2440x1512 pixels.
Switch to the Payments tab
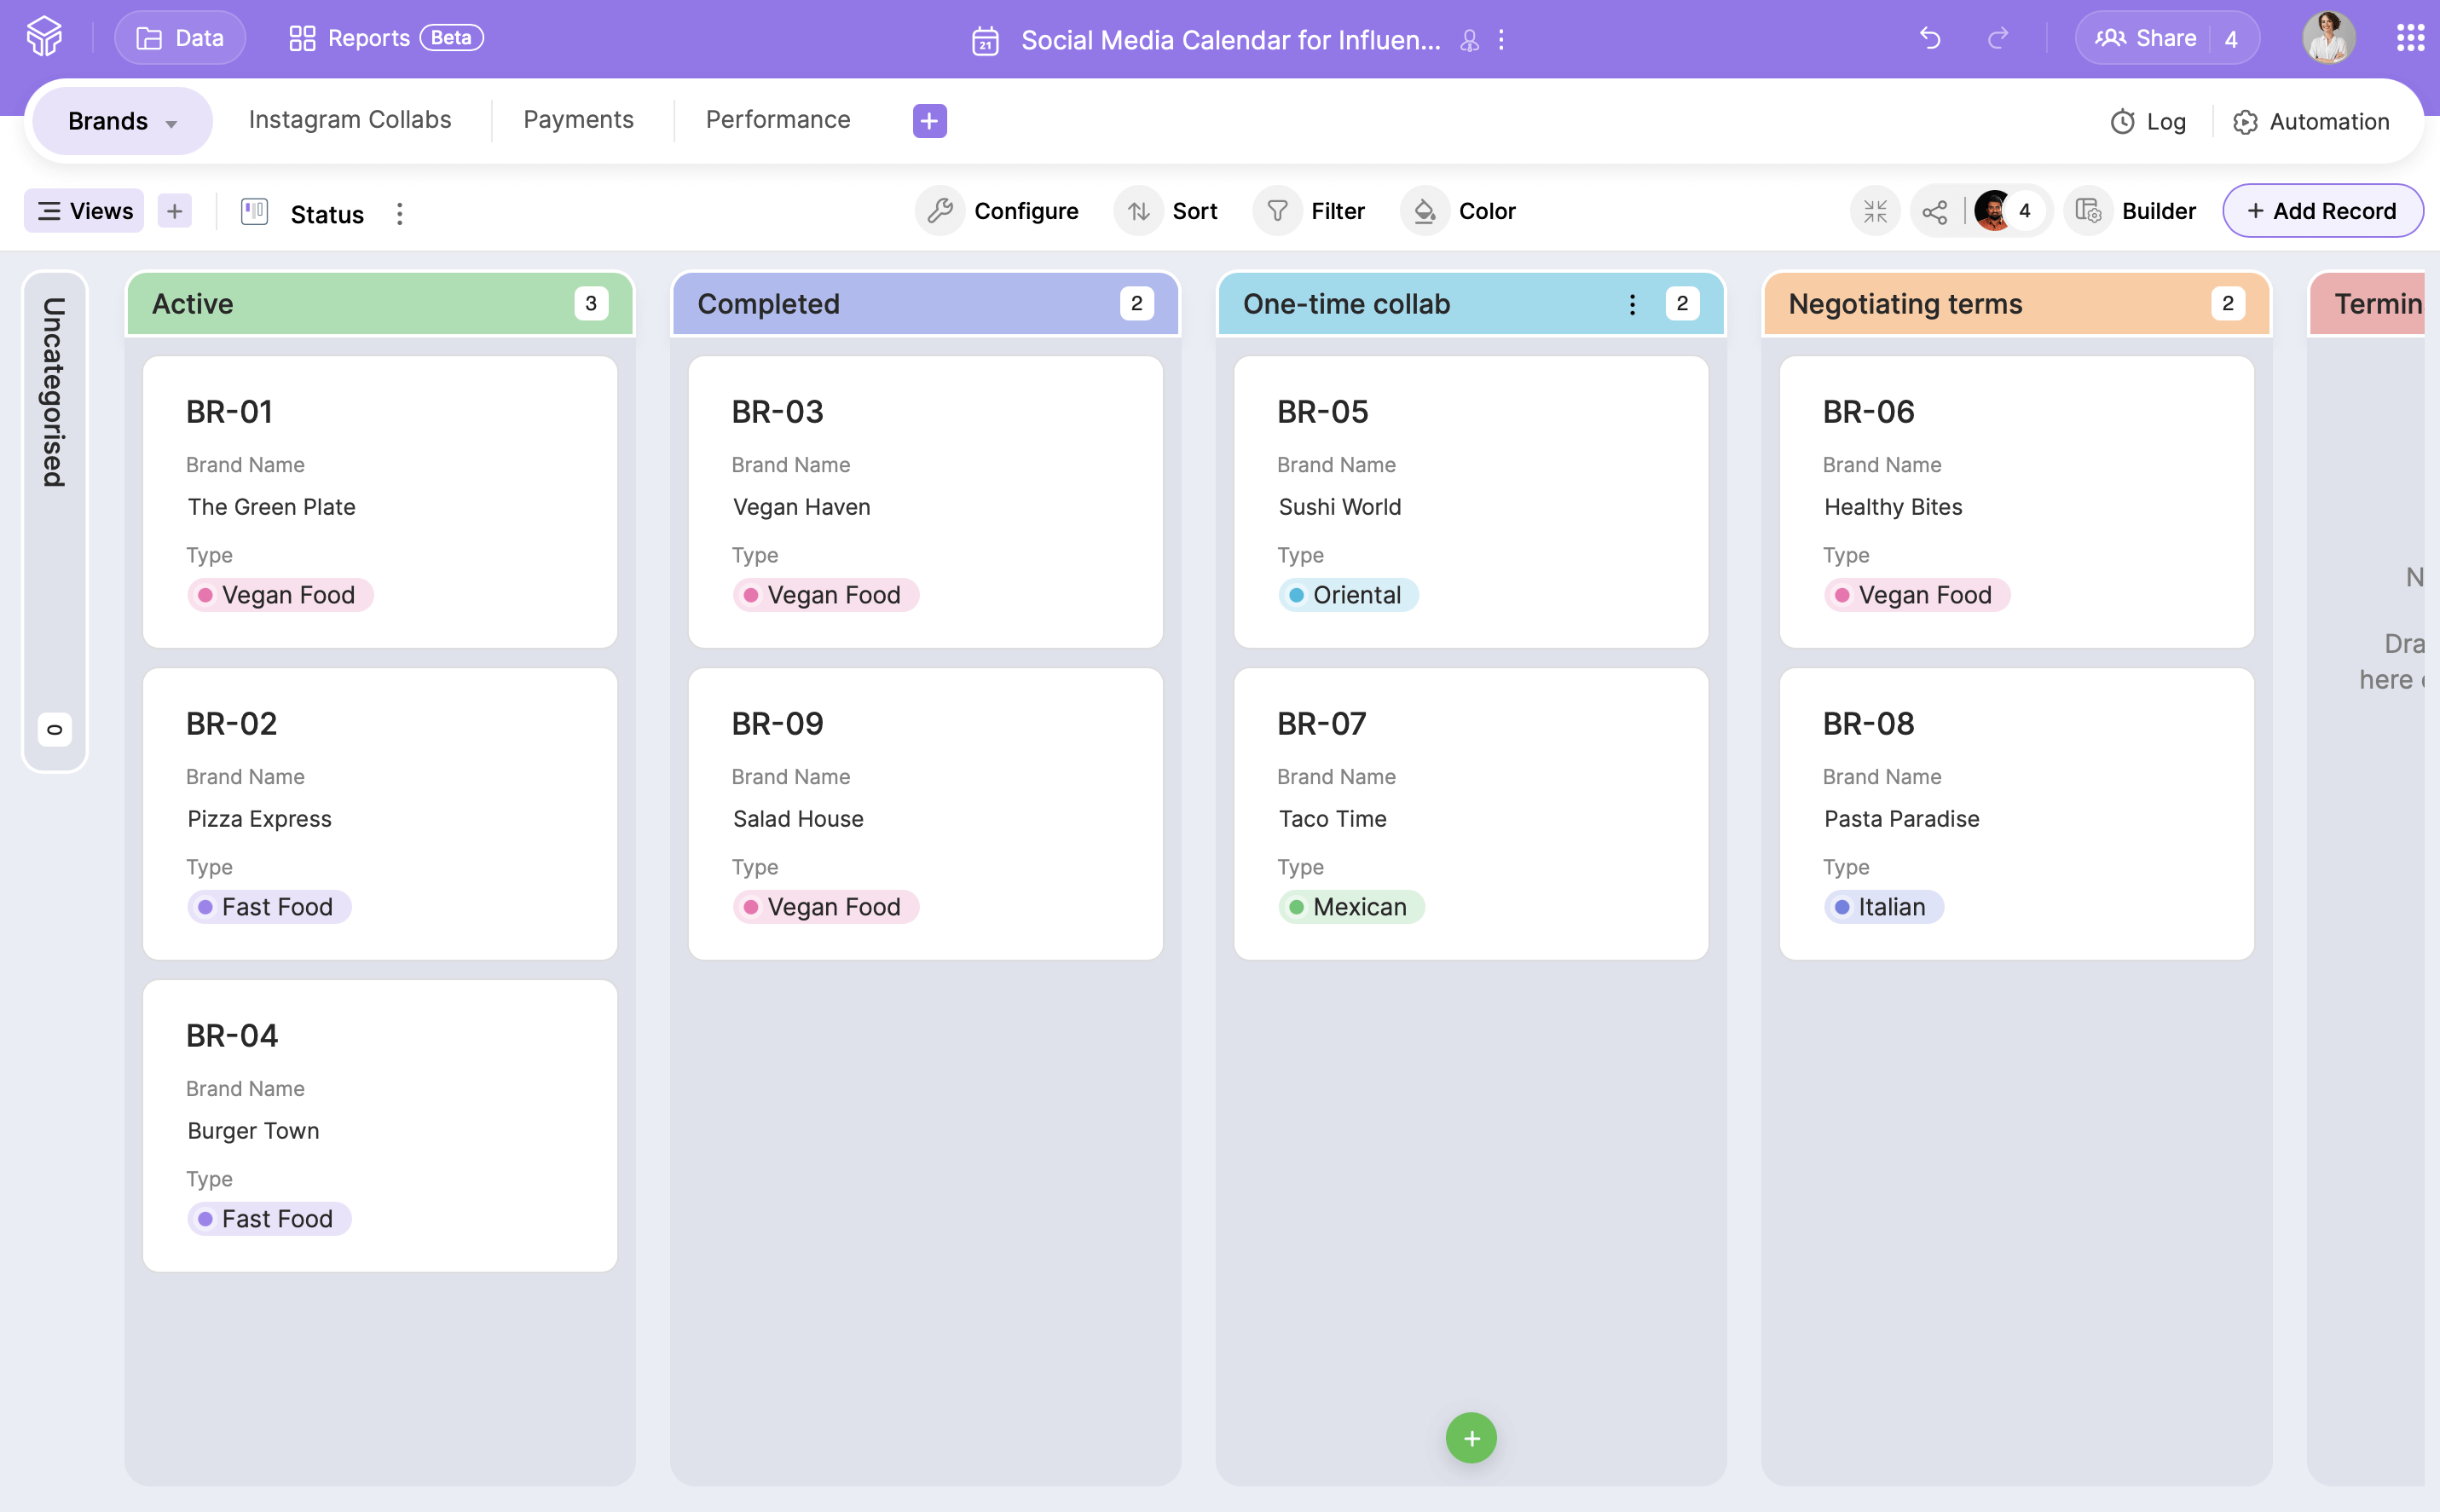[578, 120]
